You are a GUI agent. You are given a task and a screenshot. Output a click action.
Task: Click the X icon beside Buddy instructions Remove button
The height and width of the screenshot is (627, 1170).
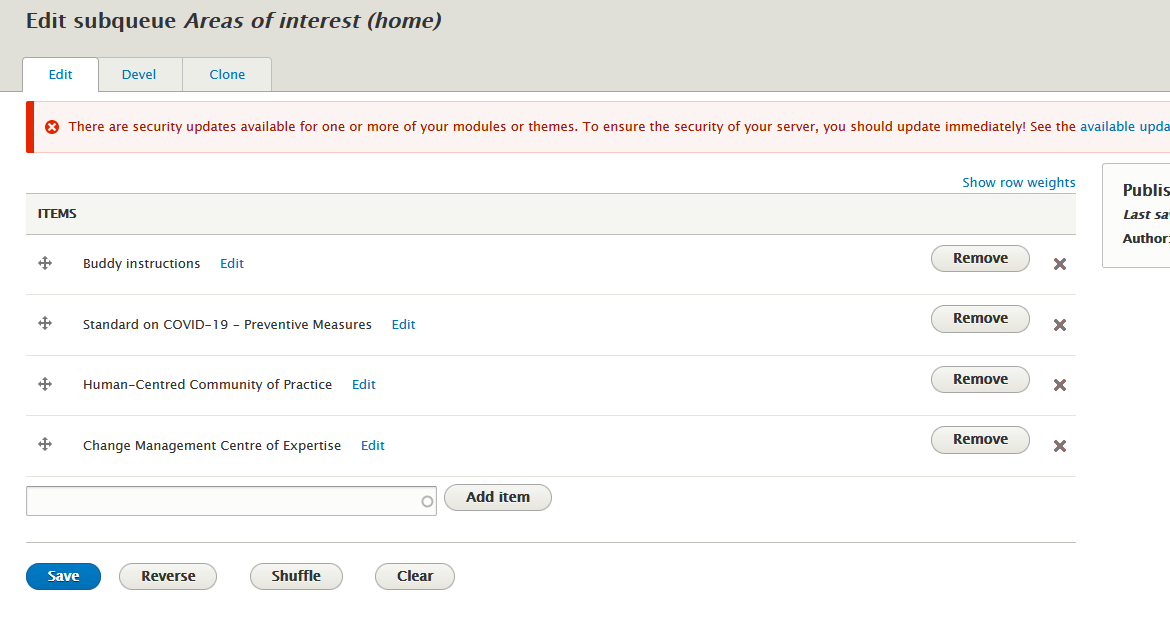[x=1059, y=263]
